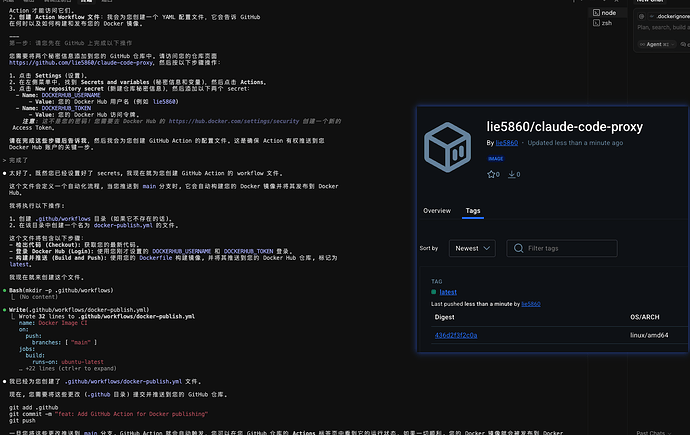Open the github.com/lie5860/claude-code-proxy link in terminal
This screenshot has width=690, height=435.
coord(81,63)
